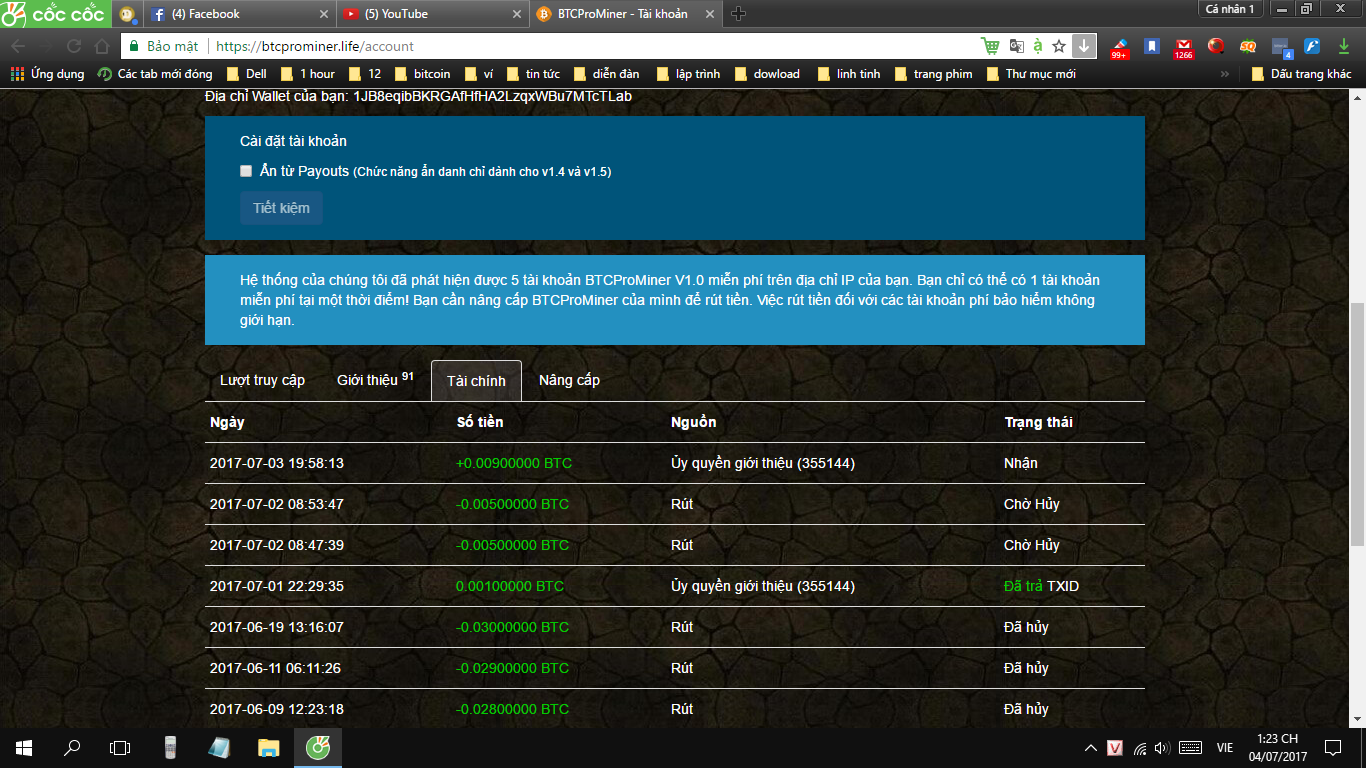Screen dimensions: 1366x768
Task: Open the pinned Dogecoin tab
Action: coord(127,14)
